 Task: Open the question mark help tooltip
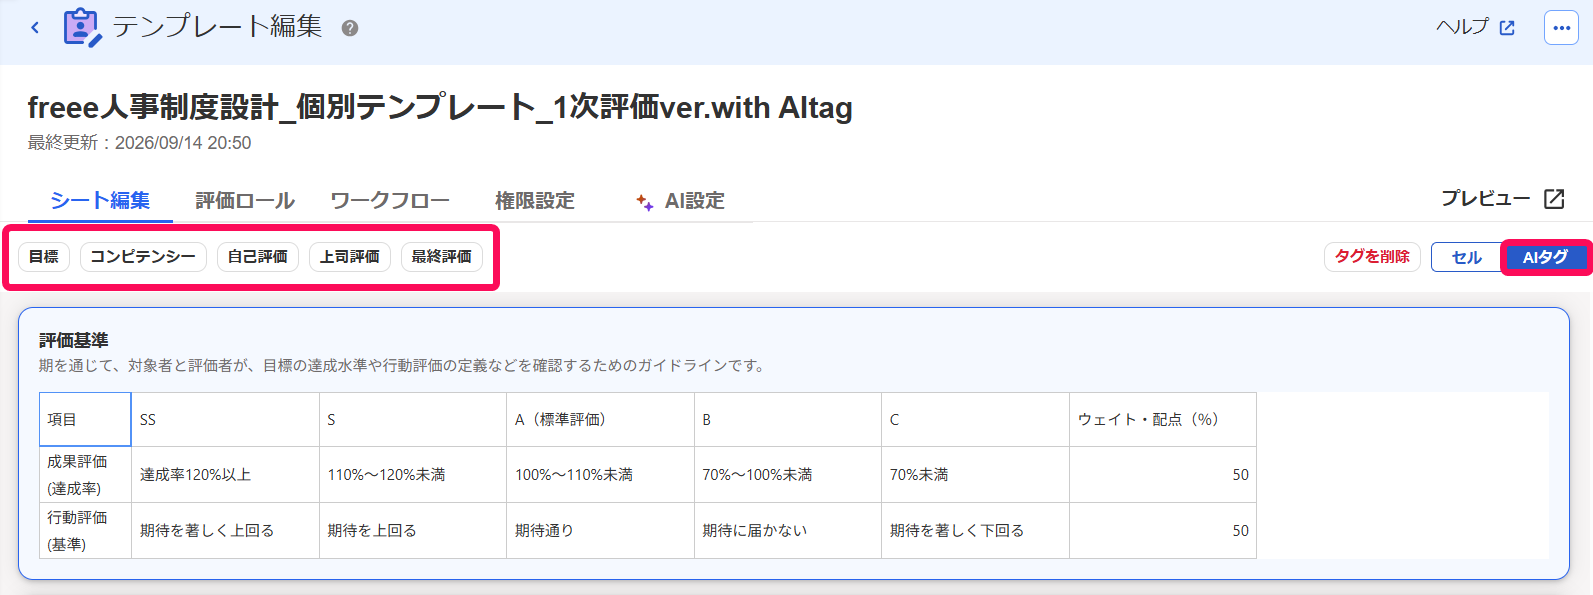(x=350, y=28)
